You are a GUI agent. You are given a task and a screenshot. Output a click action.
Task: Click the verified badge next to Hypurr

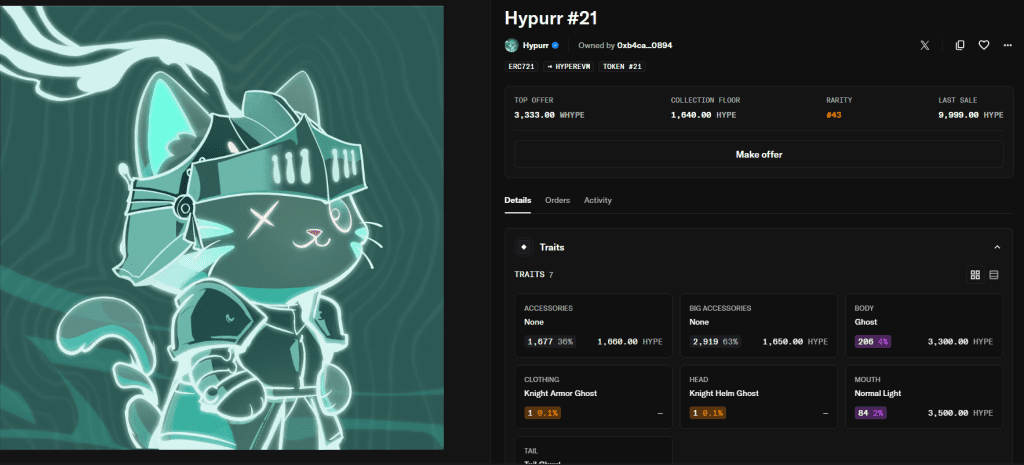click(x=555, y=46)
